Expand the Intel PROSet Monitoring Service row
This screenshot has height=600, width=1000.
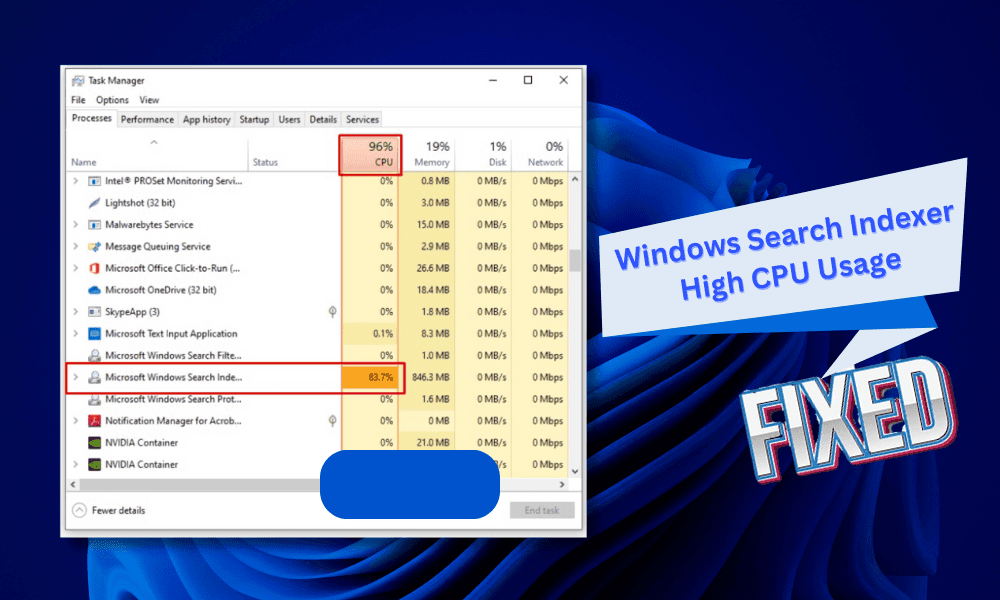tap(75, 181)
